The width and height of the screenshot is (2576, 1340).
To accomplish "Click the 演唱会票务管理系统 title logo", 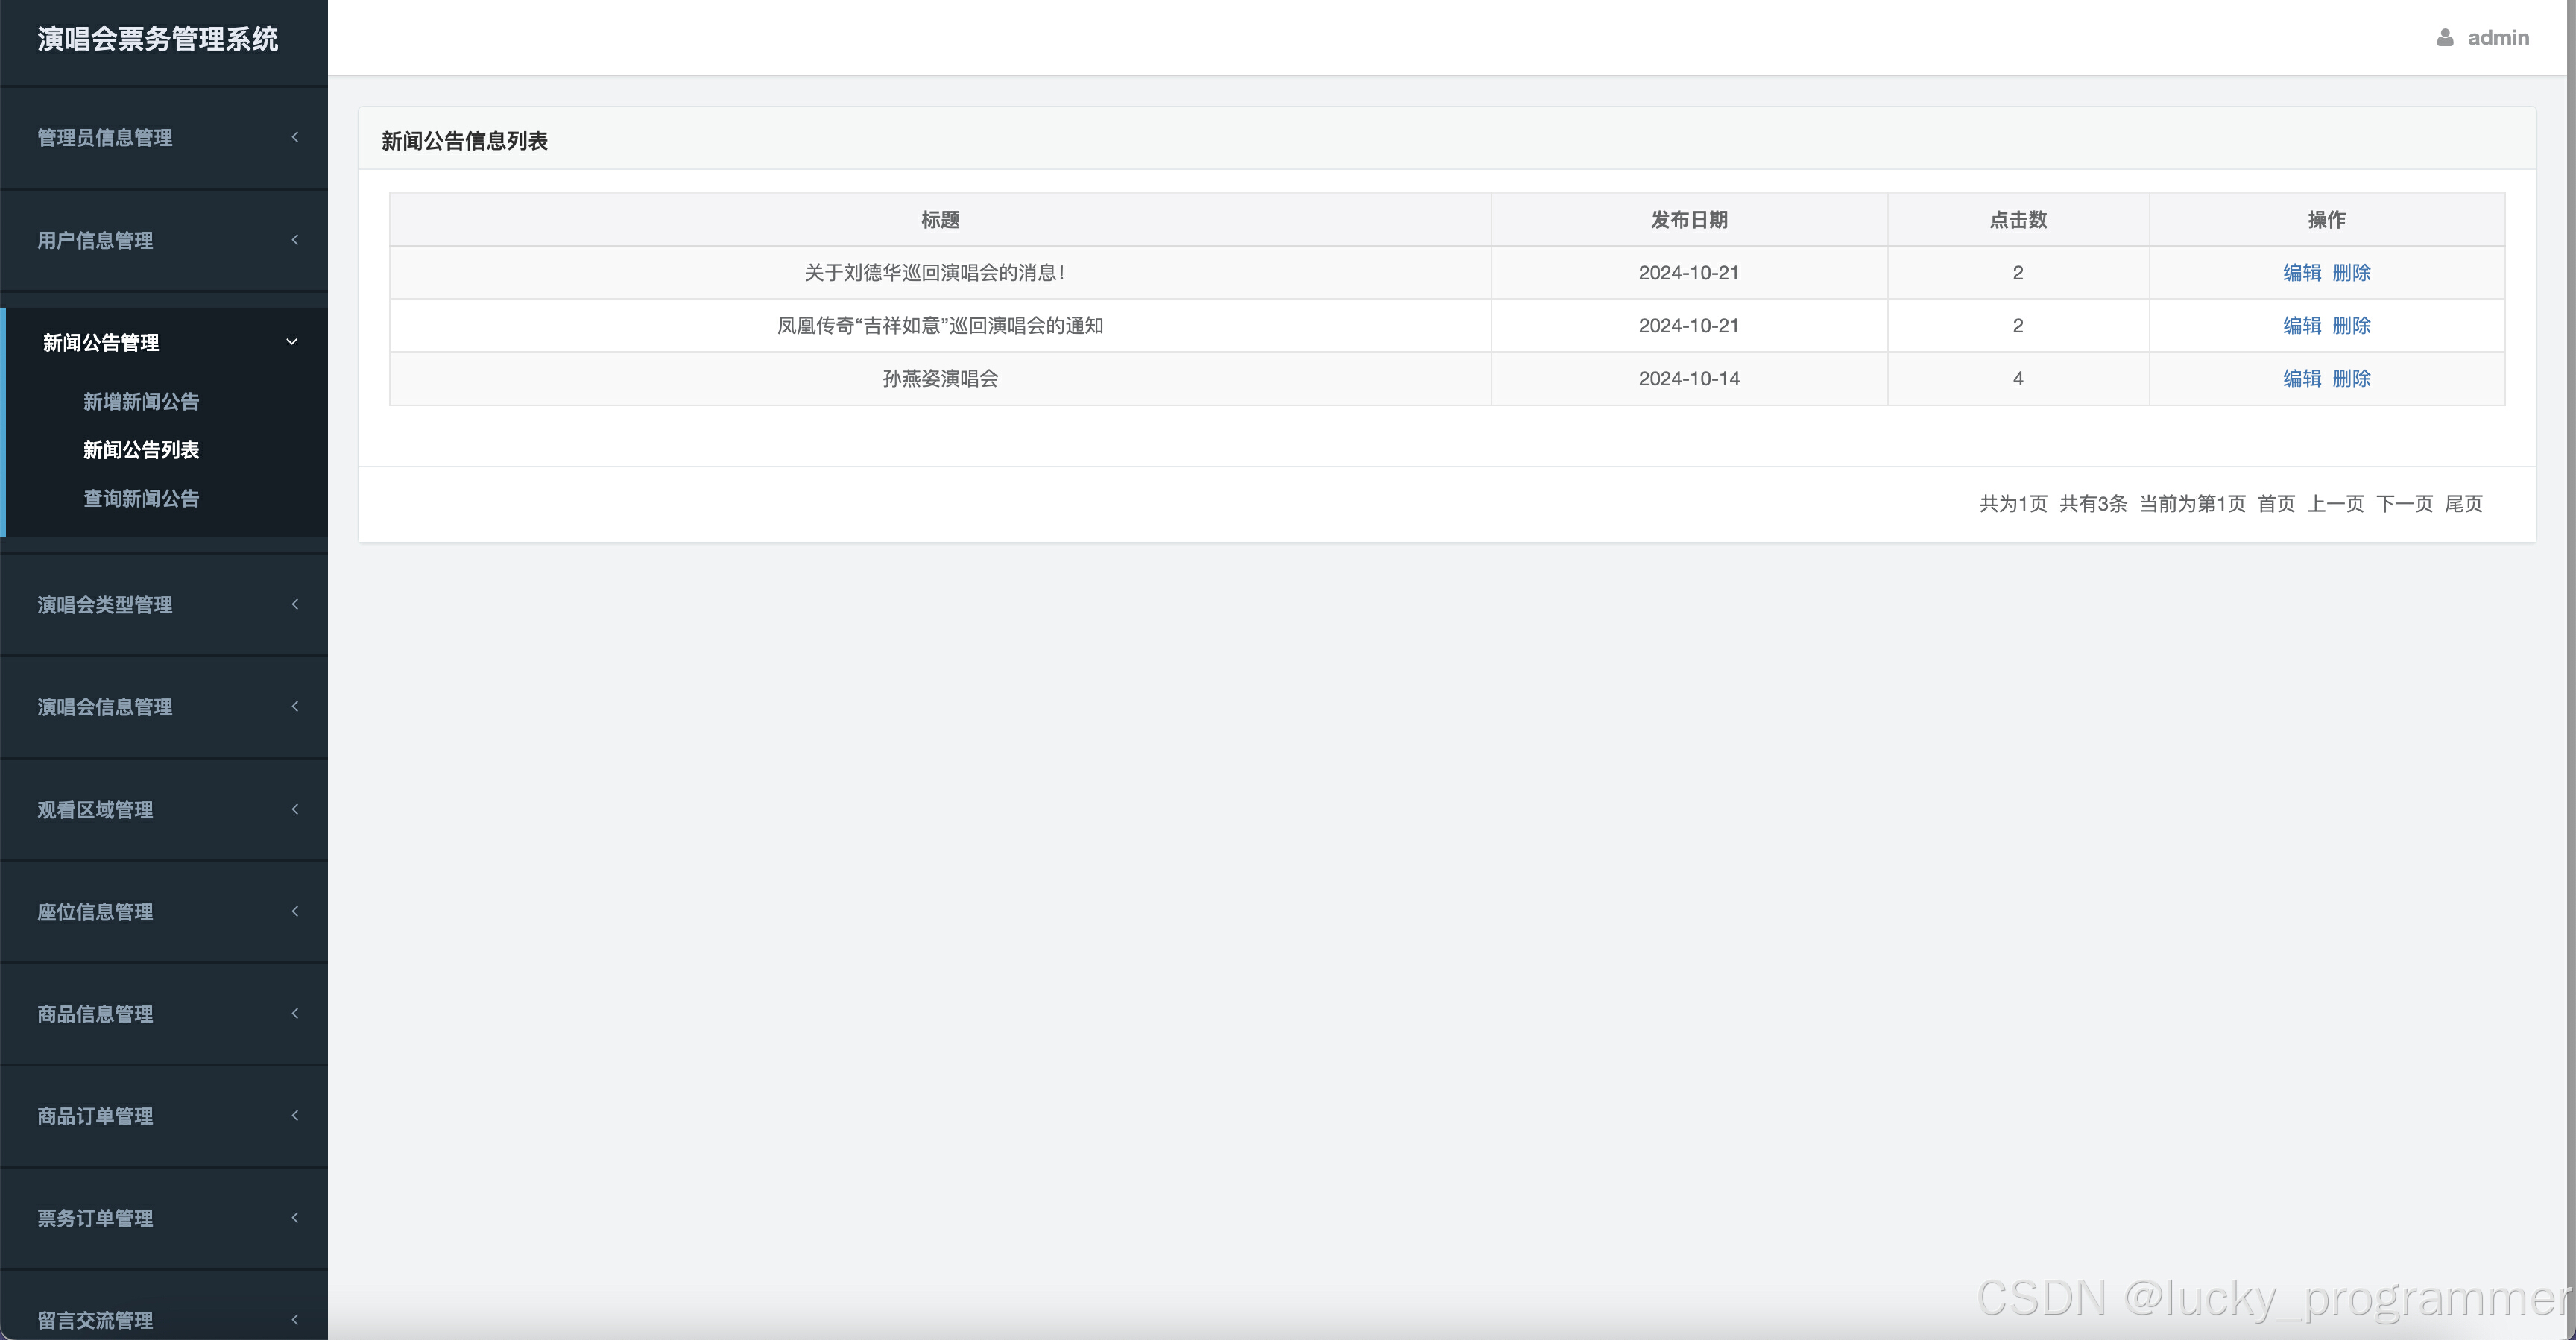I will pos(158,39).
